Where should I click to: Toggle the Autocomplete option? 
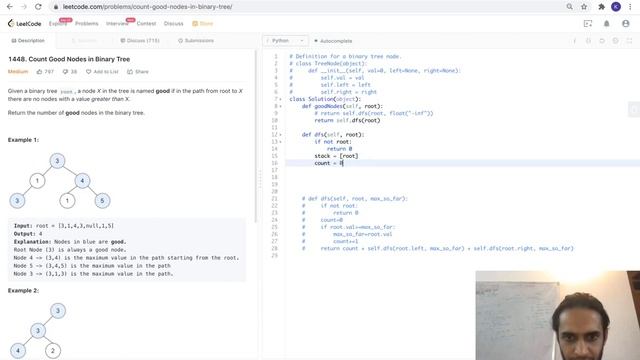333,41
